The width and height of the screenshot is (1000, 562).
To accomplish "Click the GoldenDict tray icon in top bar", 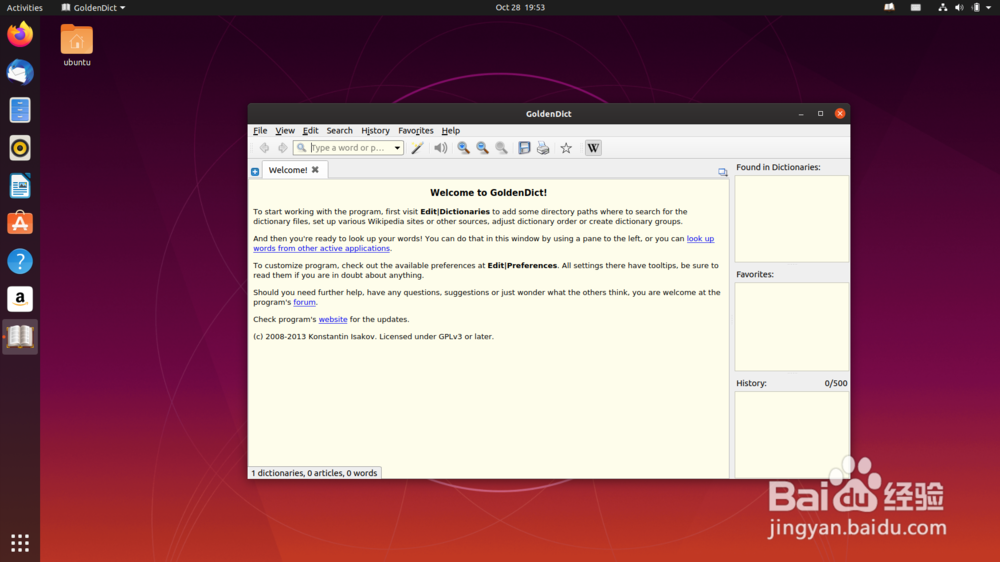I will [x=889, y=8].
